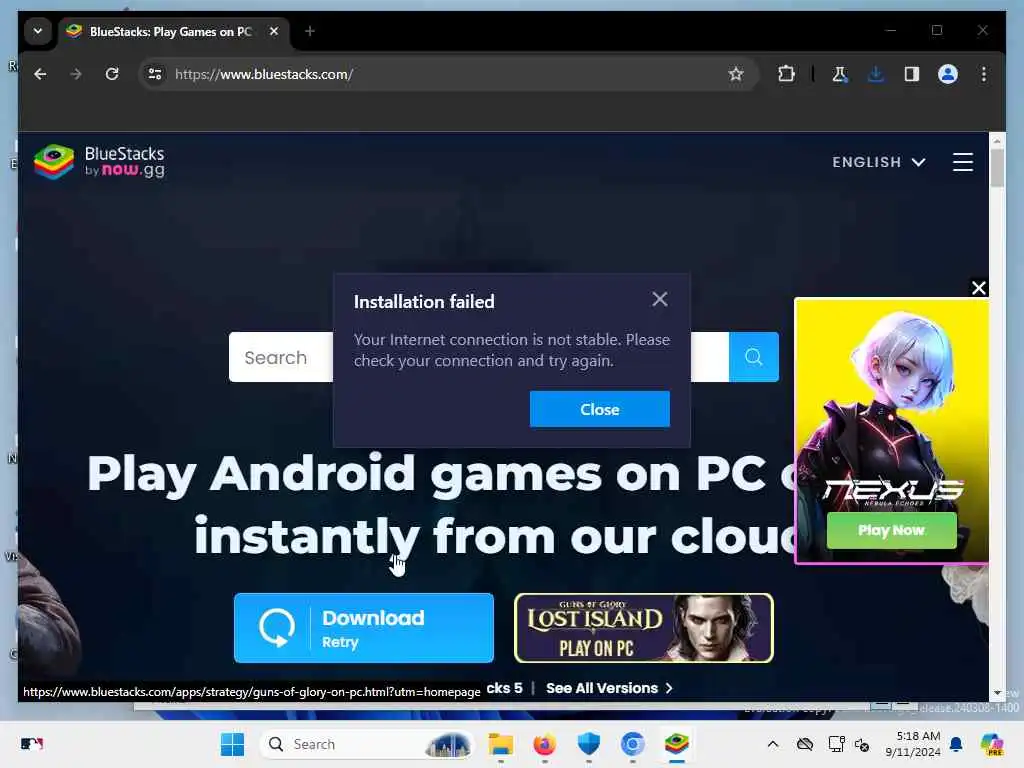
Task: Go back with the browser back arrow
Action: (40, 74)
